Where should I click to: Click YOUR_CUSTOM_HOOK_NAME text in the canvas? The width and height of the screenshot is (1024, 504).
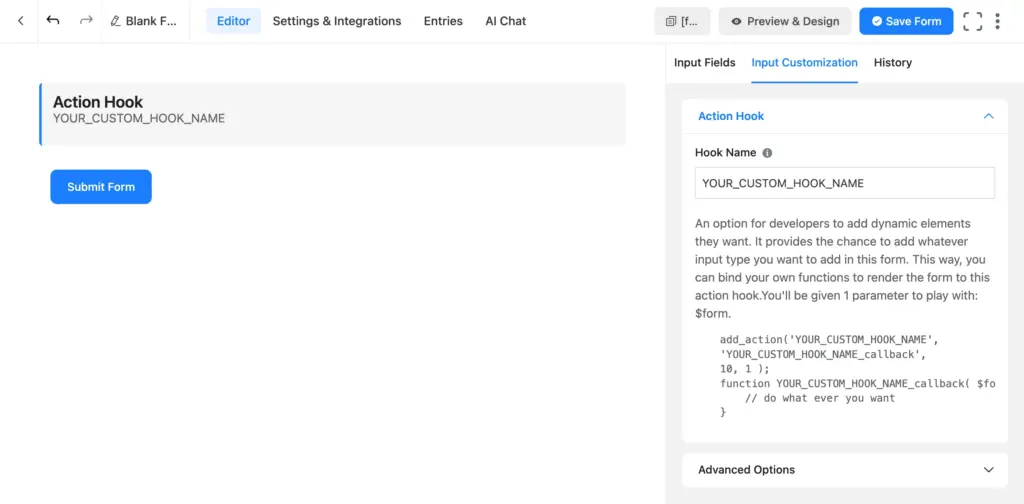139,118
